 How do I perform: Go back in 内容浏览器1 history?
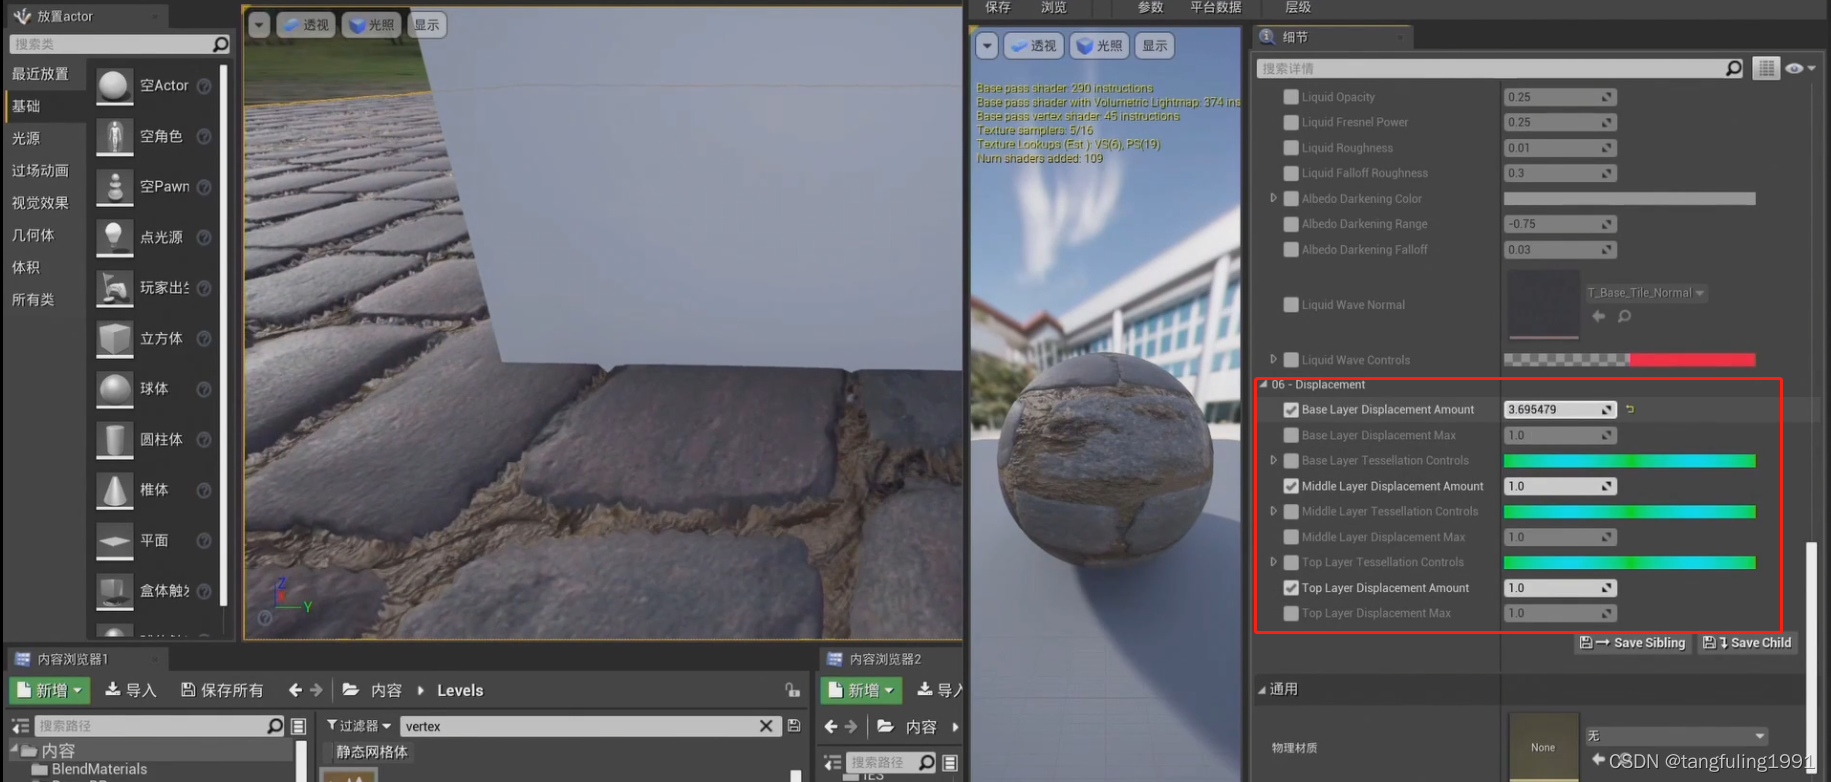[295, 690]
